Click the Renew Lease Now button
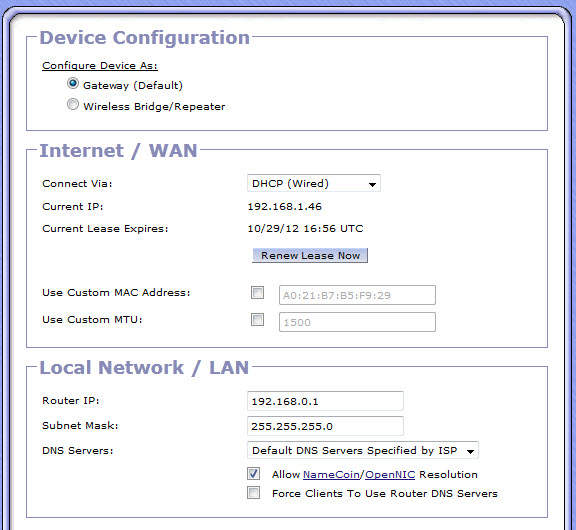 pos(310,256)
